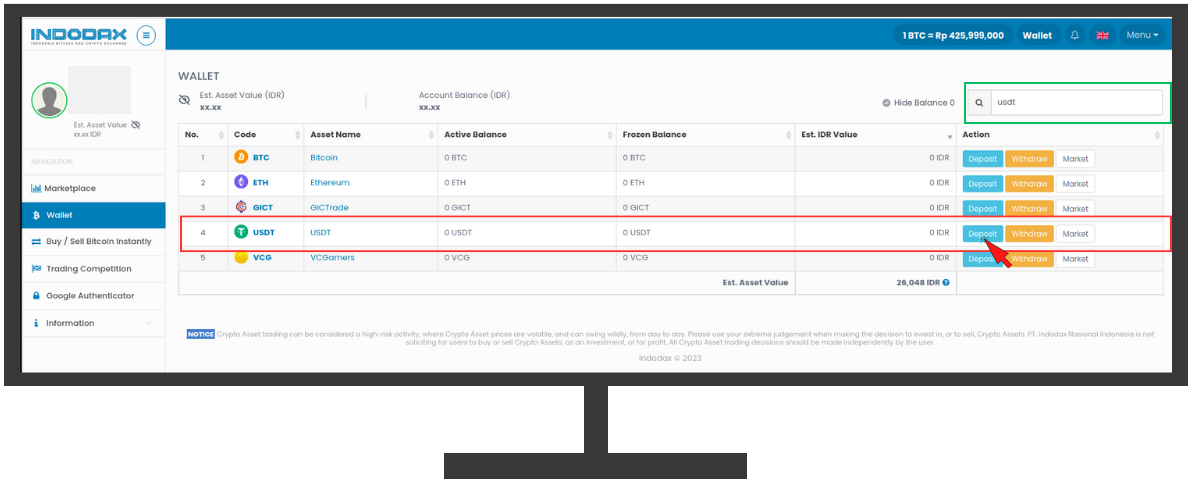Click Market in the BTC row

(x=1075, y=159)
